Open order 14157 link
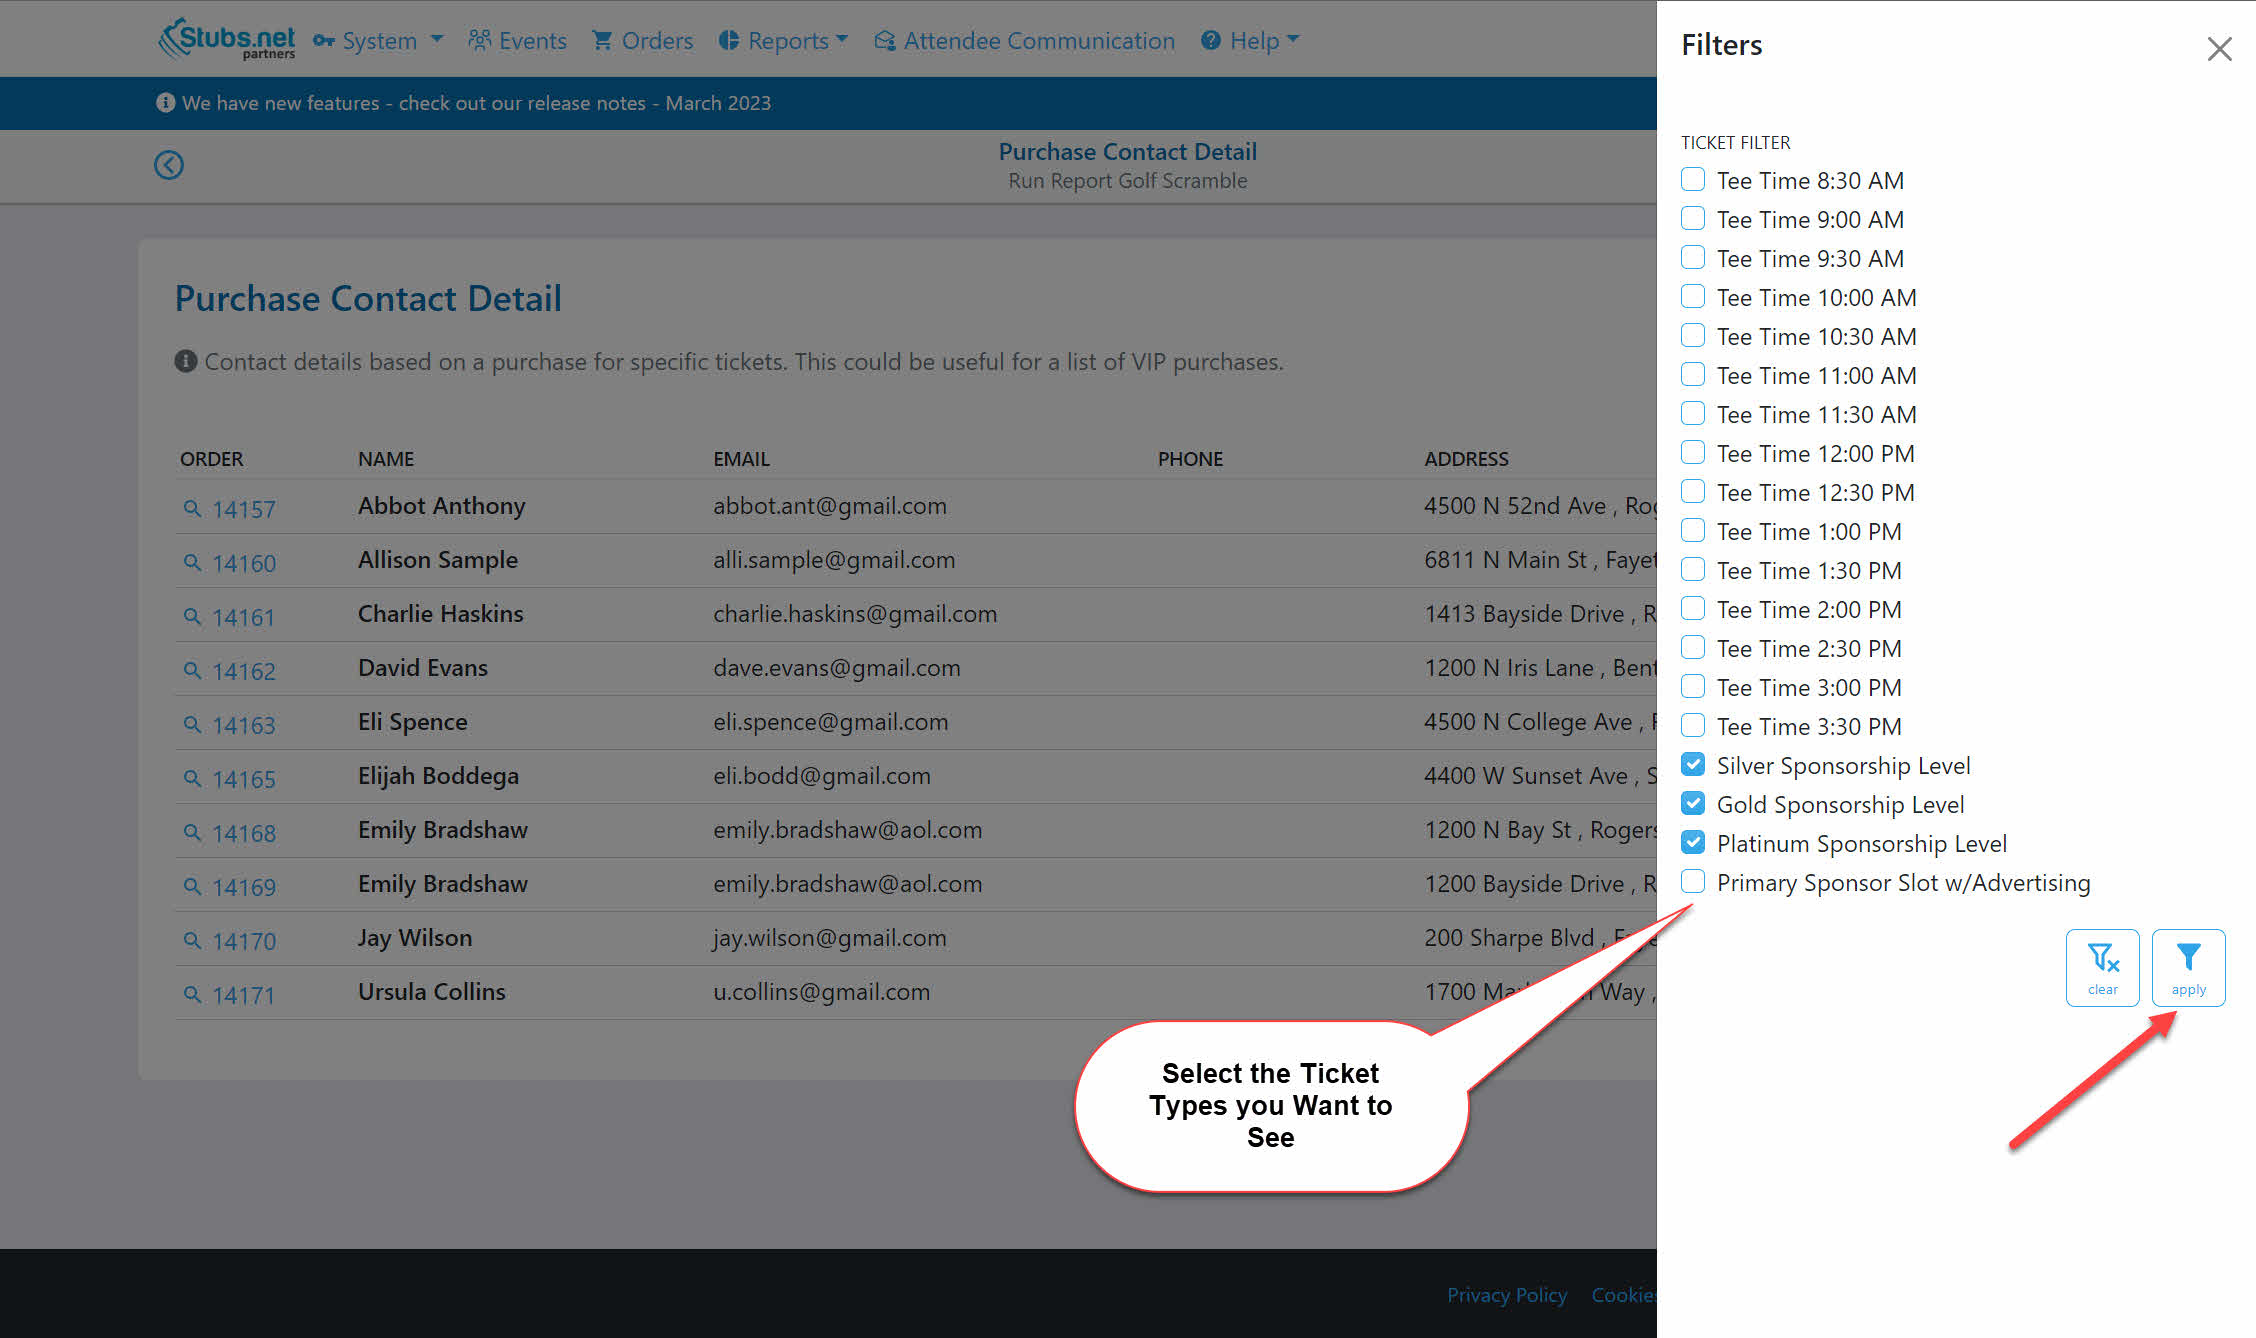 (x=243, y=509)
